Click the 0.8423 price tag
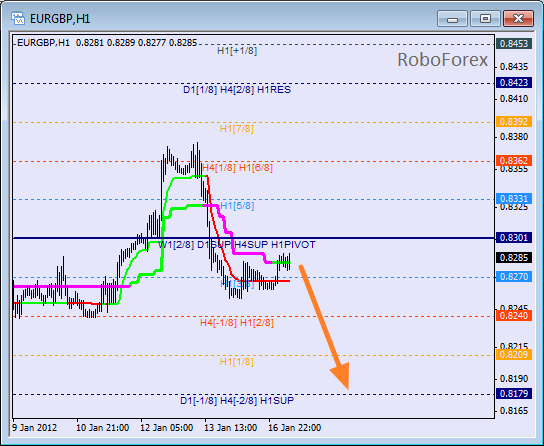544x446 pixels. click(514, 83)
